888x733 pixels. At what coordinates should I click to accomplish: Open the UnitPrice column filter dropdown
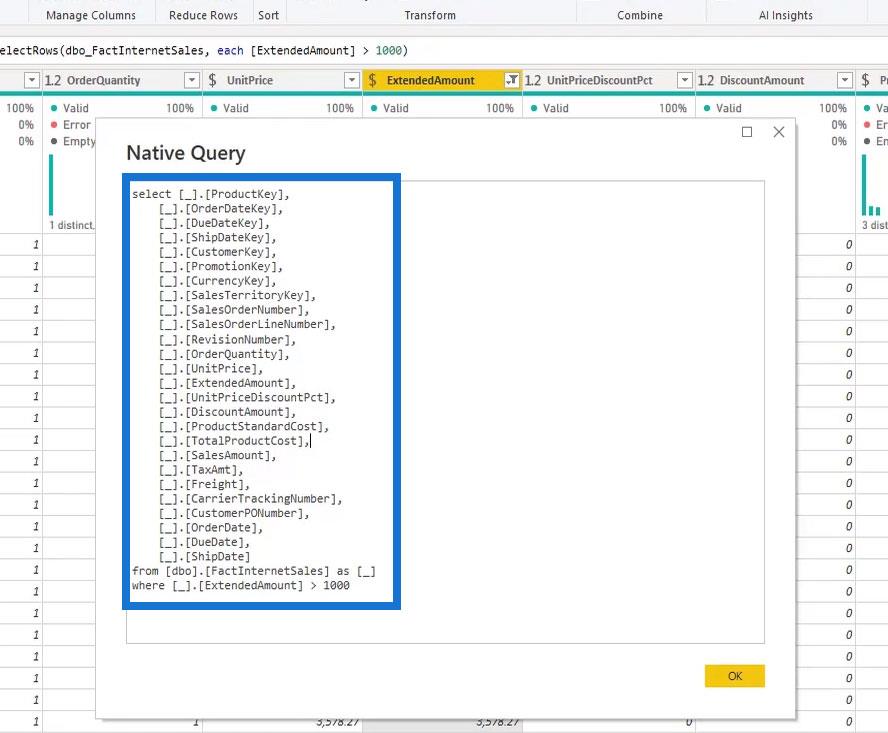(x=352, y=80)
